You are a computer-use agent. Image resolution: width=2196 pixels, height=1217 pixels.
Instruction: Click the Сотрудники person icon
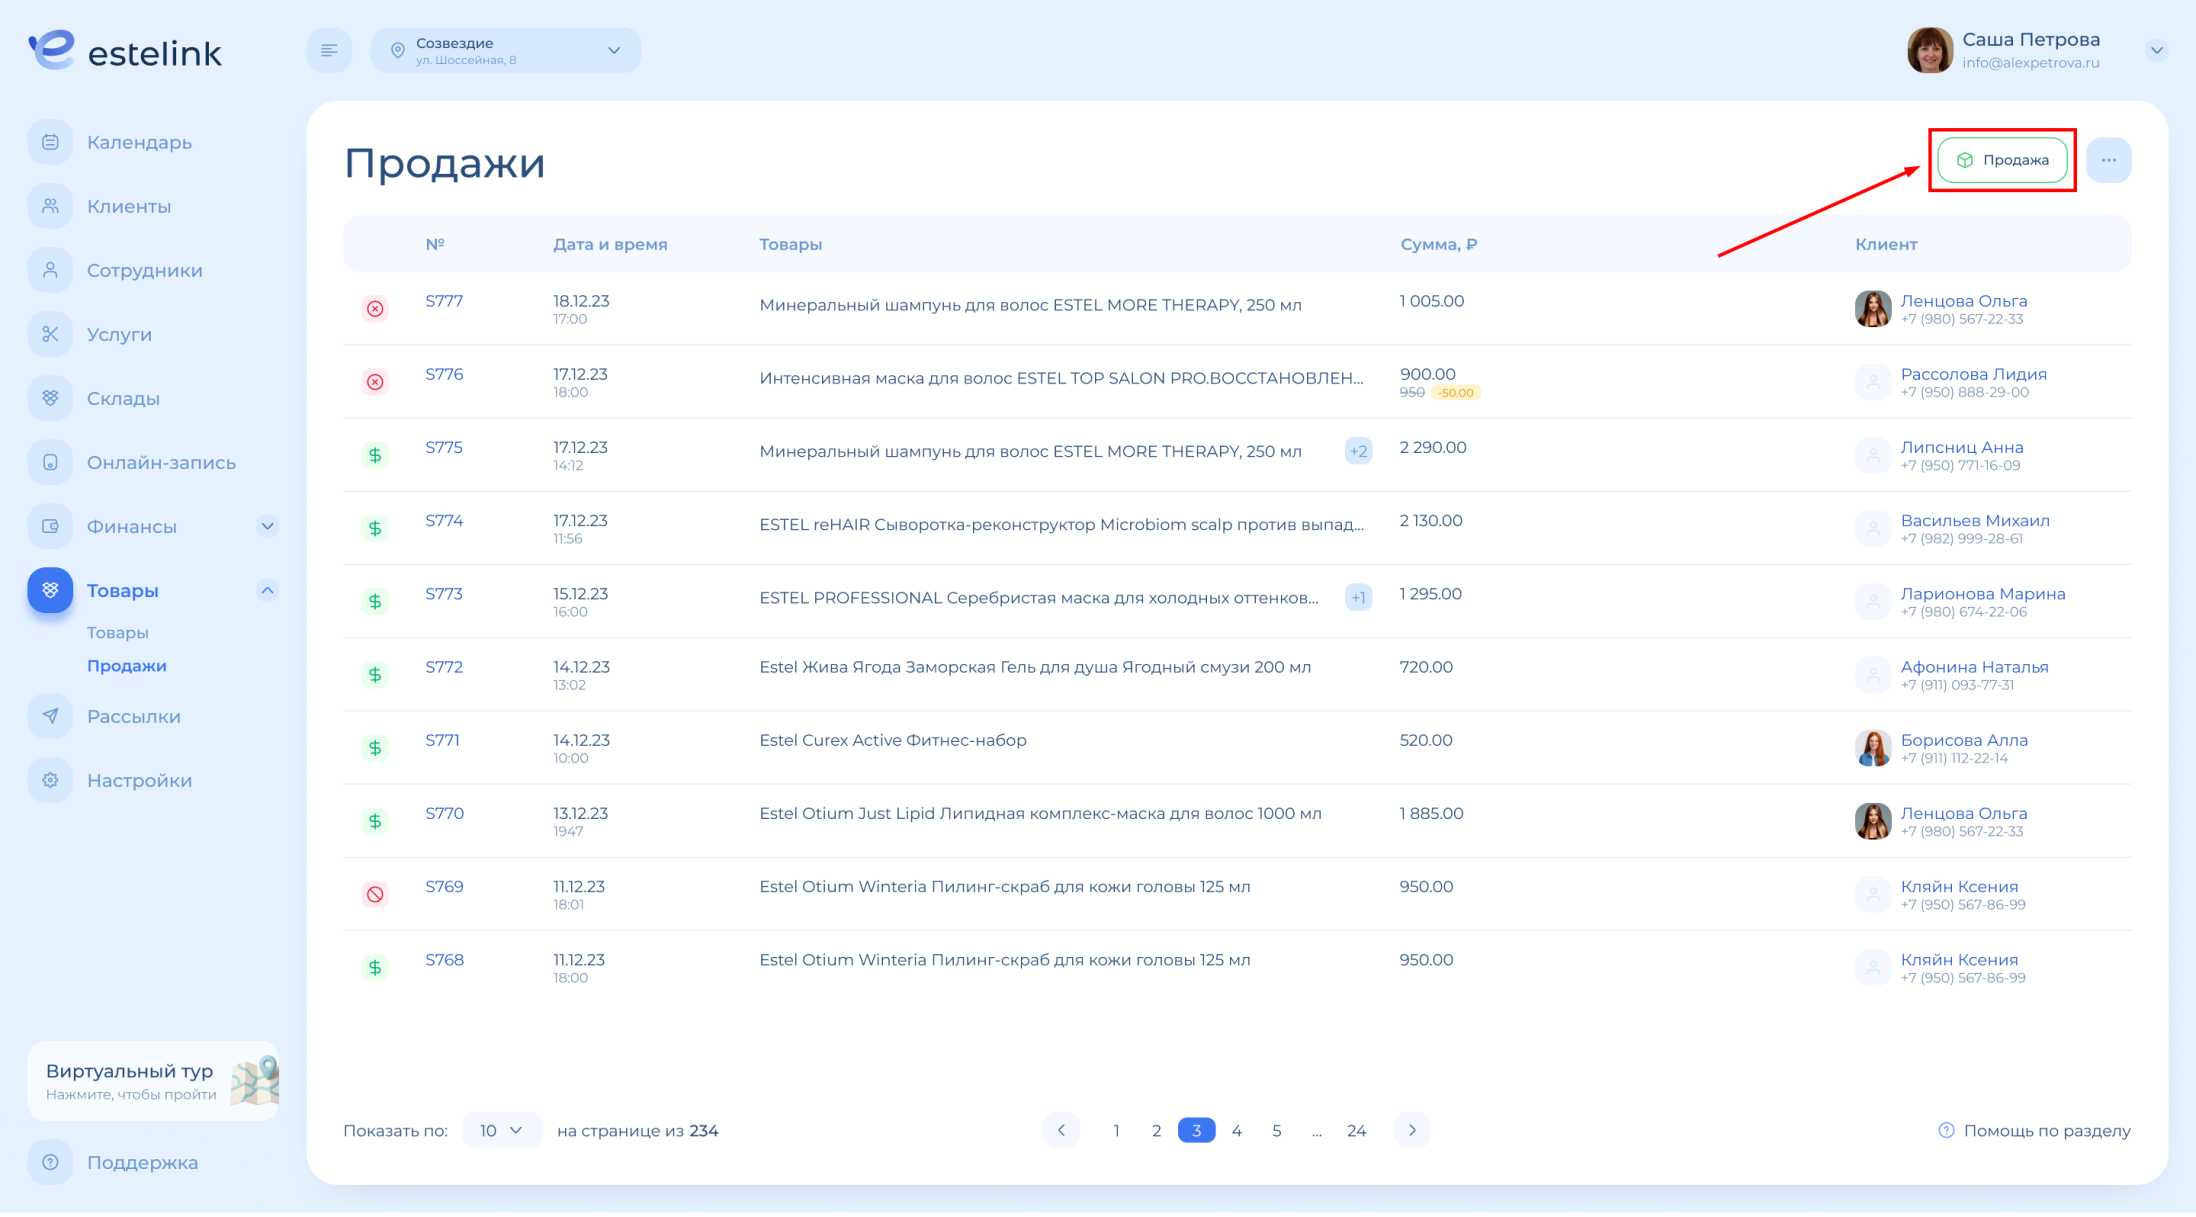(x=50, y=270)
